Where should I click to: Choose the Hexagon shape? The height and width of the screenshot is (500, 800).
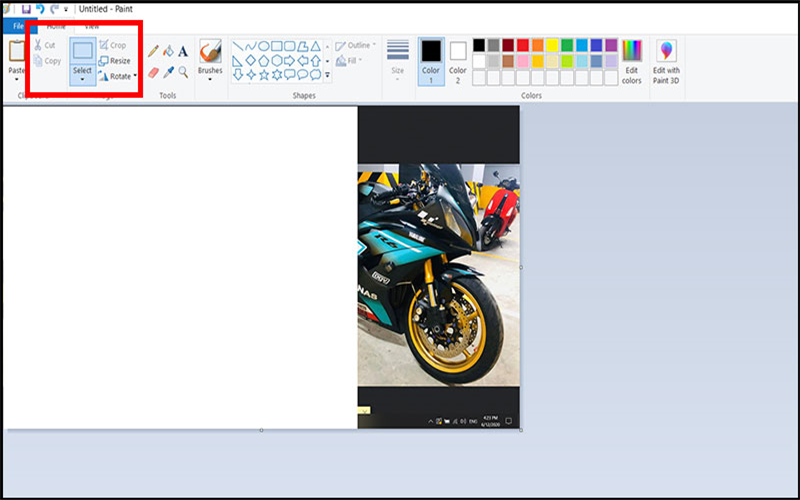pyautogui.click(x=277, y=61)
